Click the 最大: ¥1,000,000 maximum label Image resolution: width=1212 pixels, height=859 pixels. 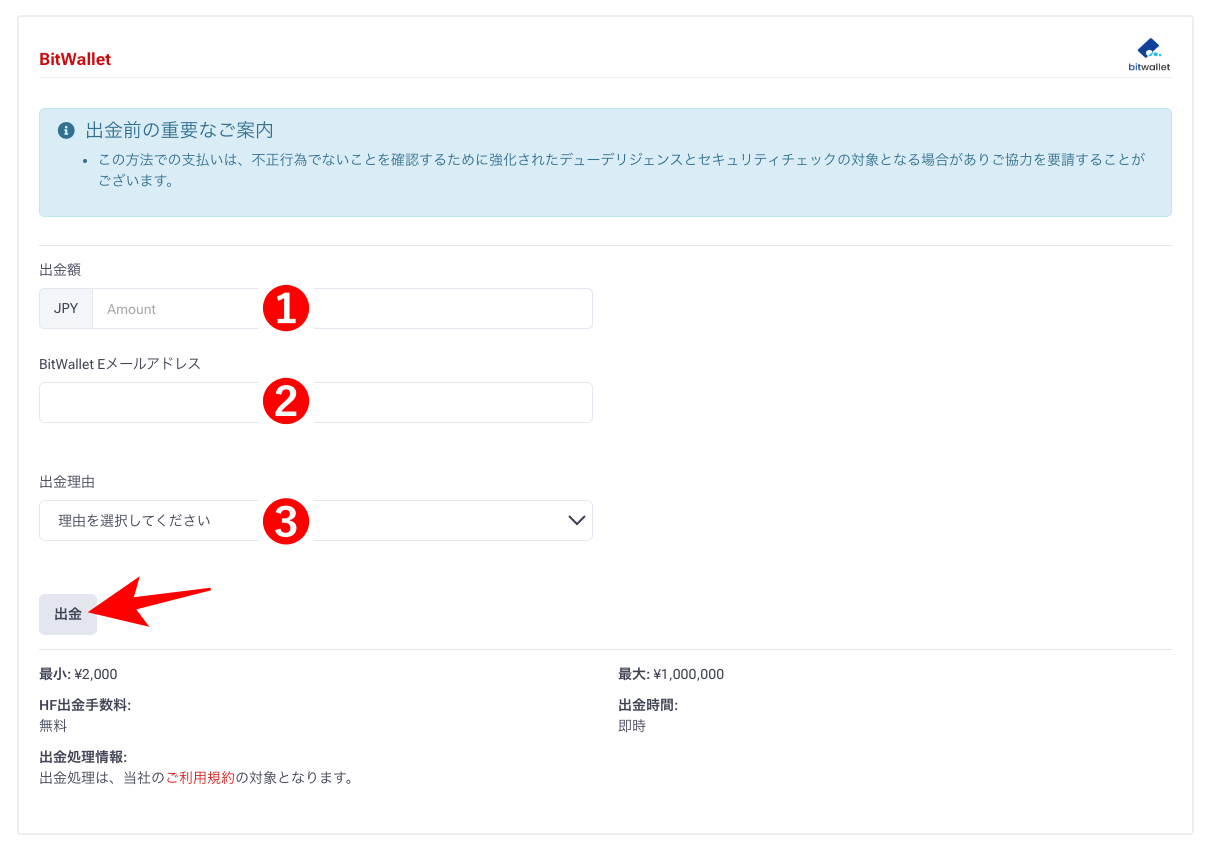[x=672, y=674]
